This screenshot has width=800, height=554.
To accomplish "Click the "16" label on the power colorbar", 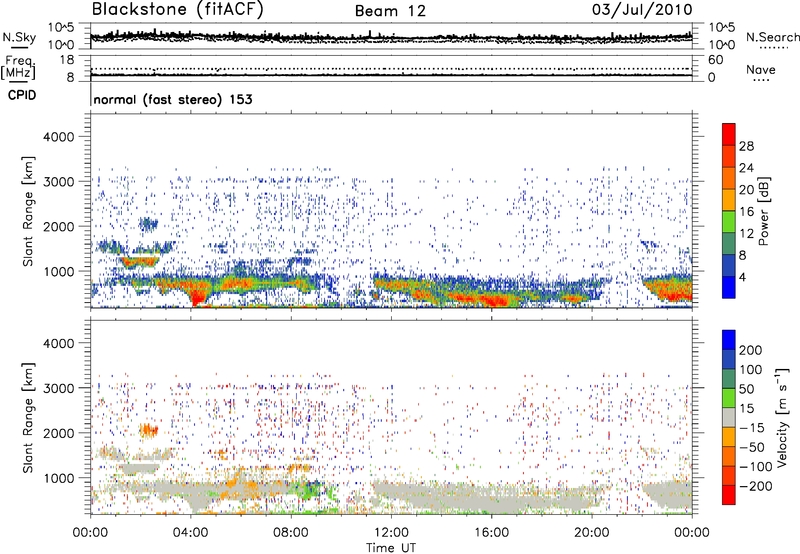I will [x=746, y=212].
